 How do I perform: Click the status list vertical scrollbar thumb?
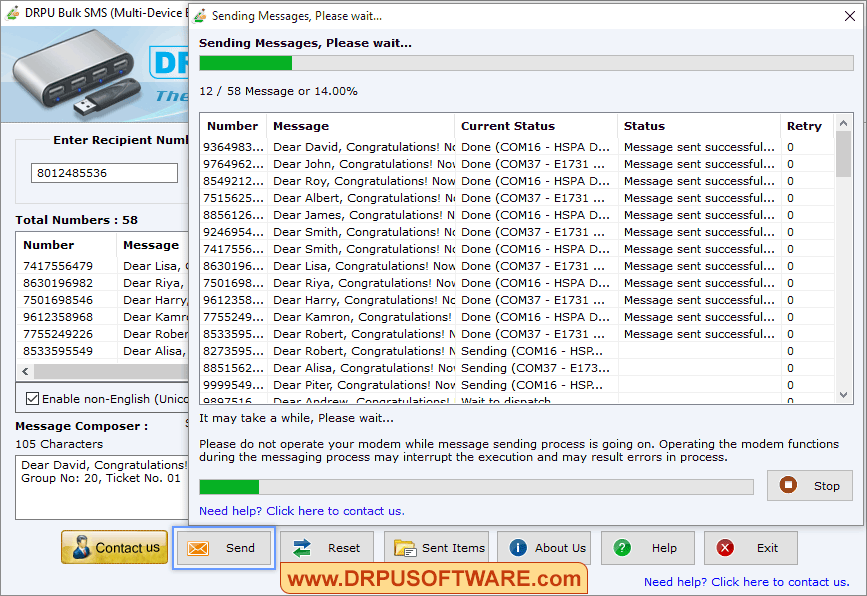(843, 154)
